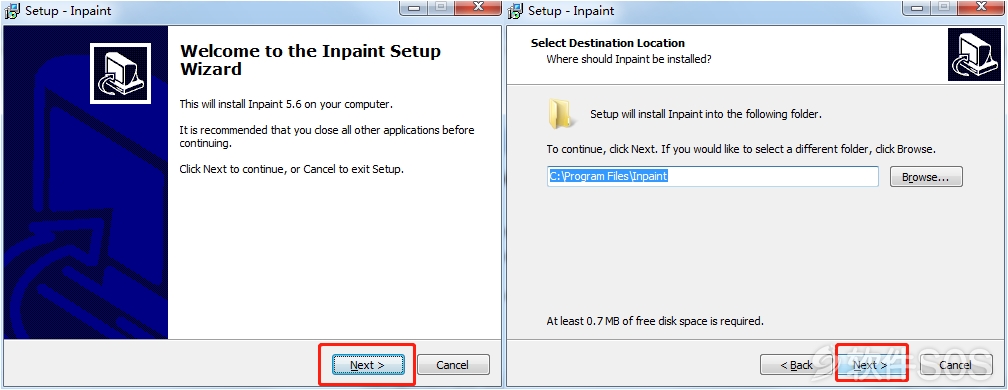This screenshot has width=1008, height=390.
Task: Click the Welcome to the Inpaint Setup heading
Action: [x=310, y=60]
